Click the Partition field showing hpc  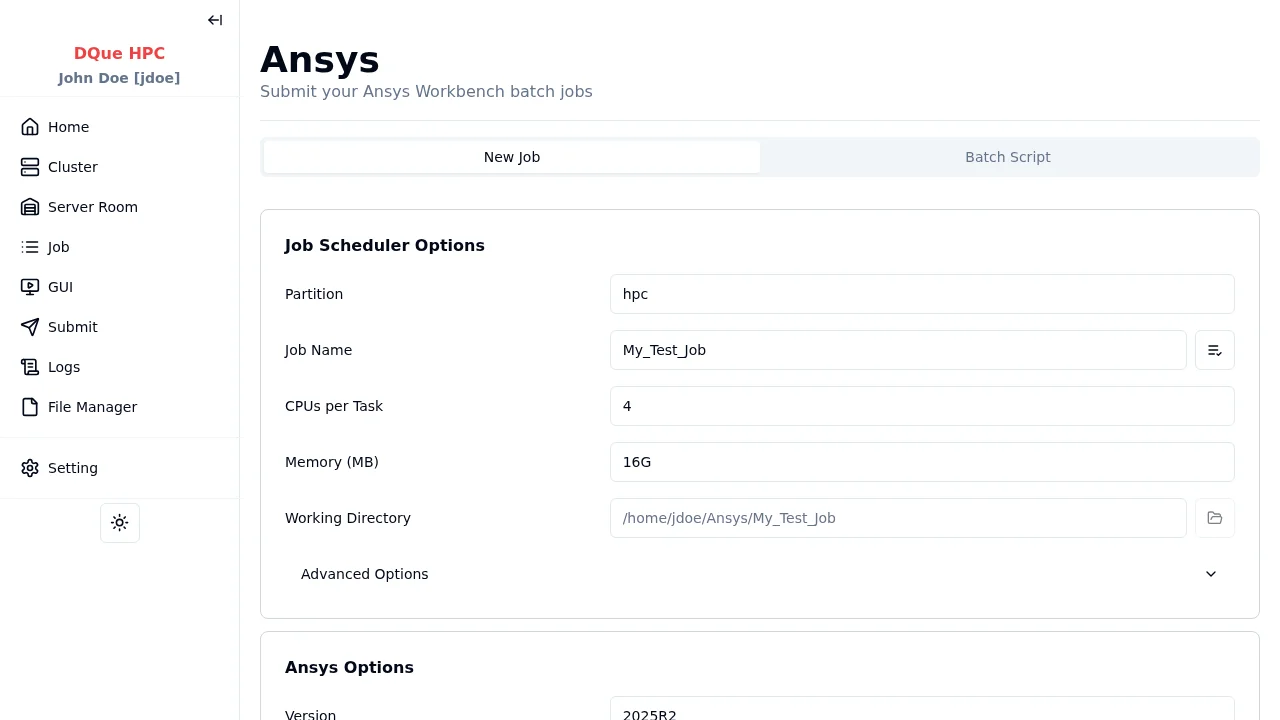click(921, 294)
